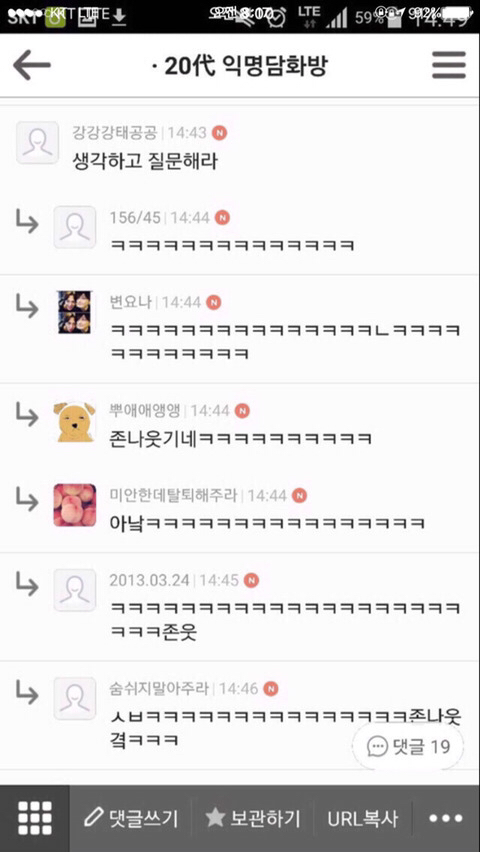Tap the reply arrow beside 156/45 comment

27,222
